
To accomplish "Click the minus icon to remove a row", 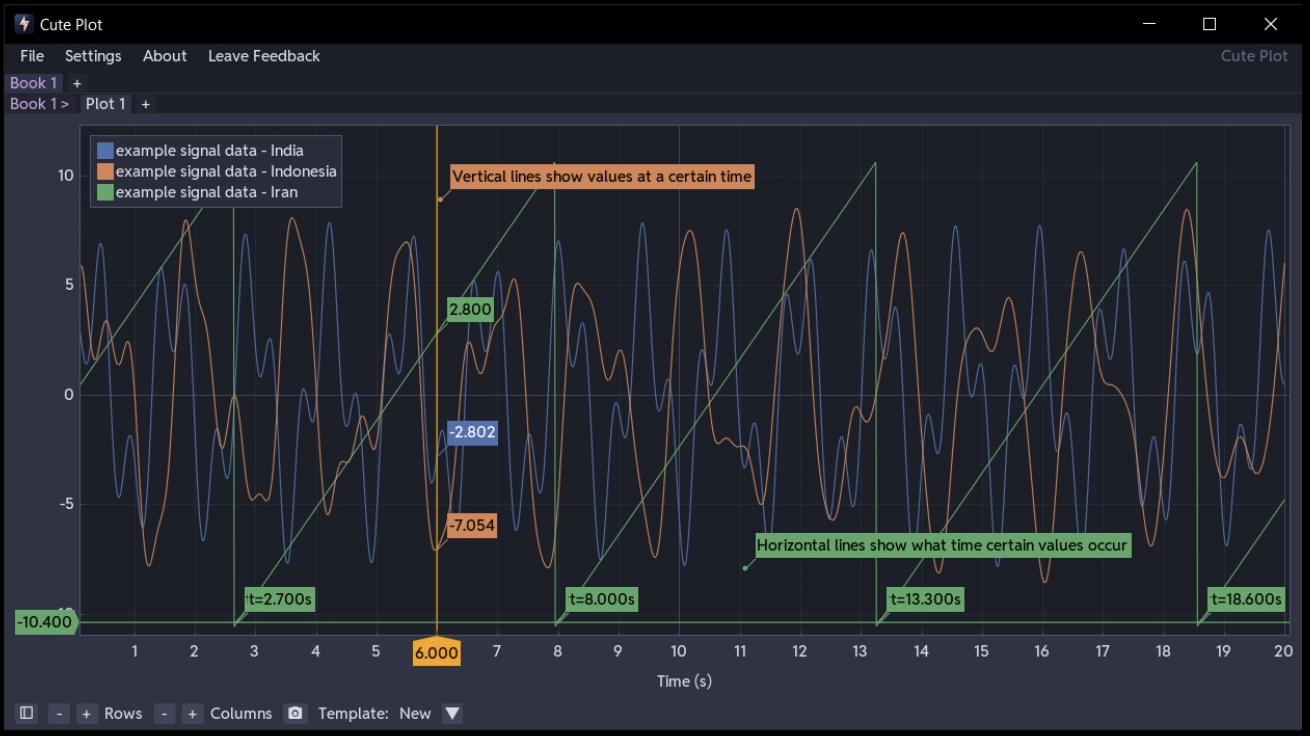I will [x=59, y=713].
